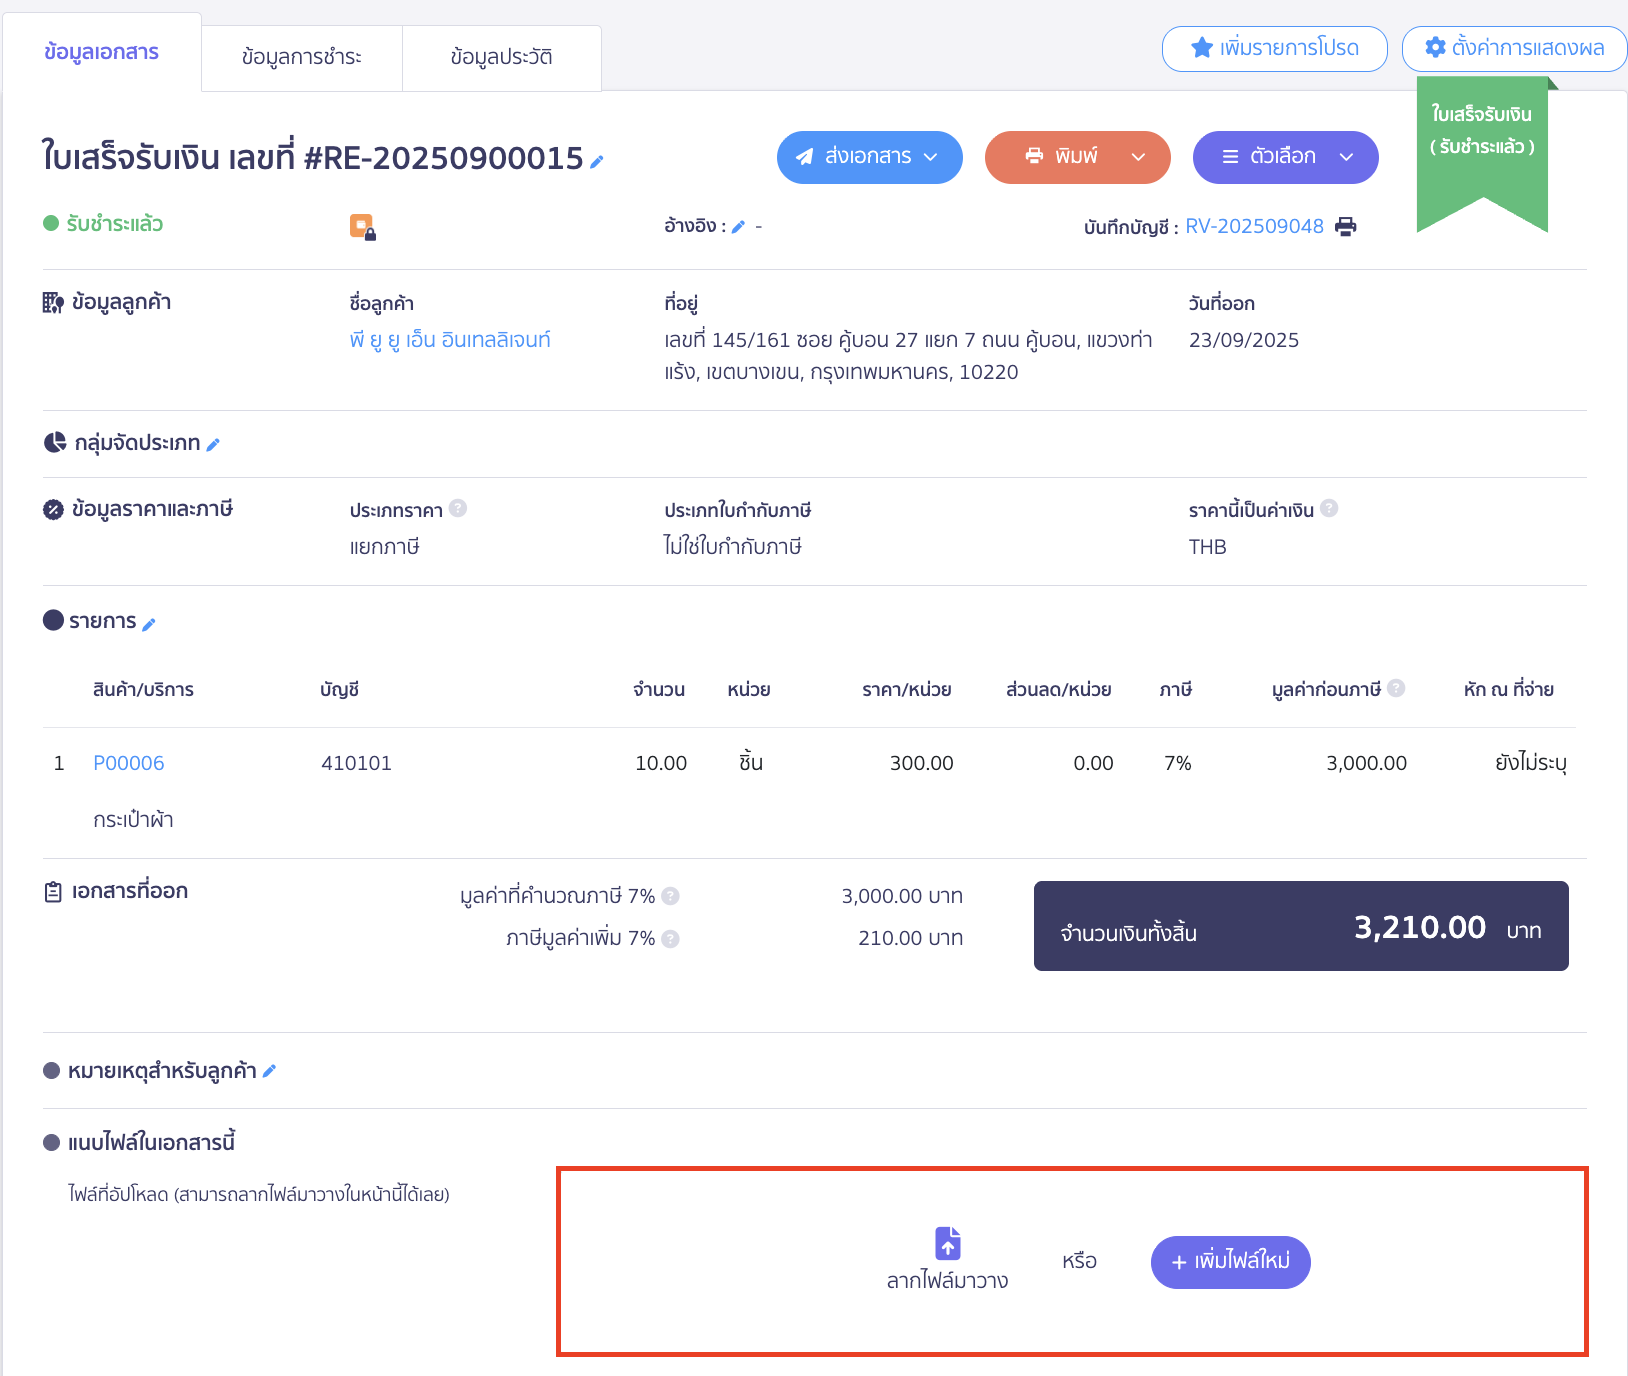
Task: Open the ตัวเลือก options dropdown
Action: (1285, 157)
